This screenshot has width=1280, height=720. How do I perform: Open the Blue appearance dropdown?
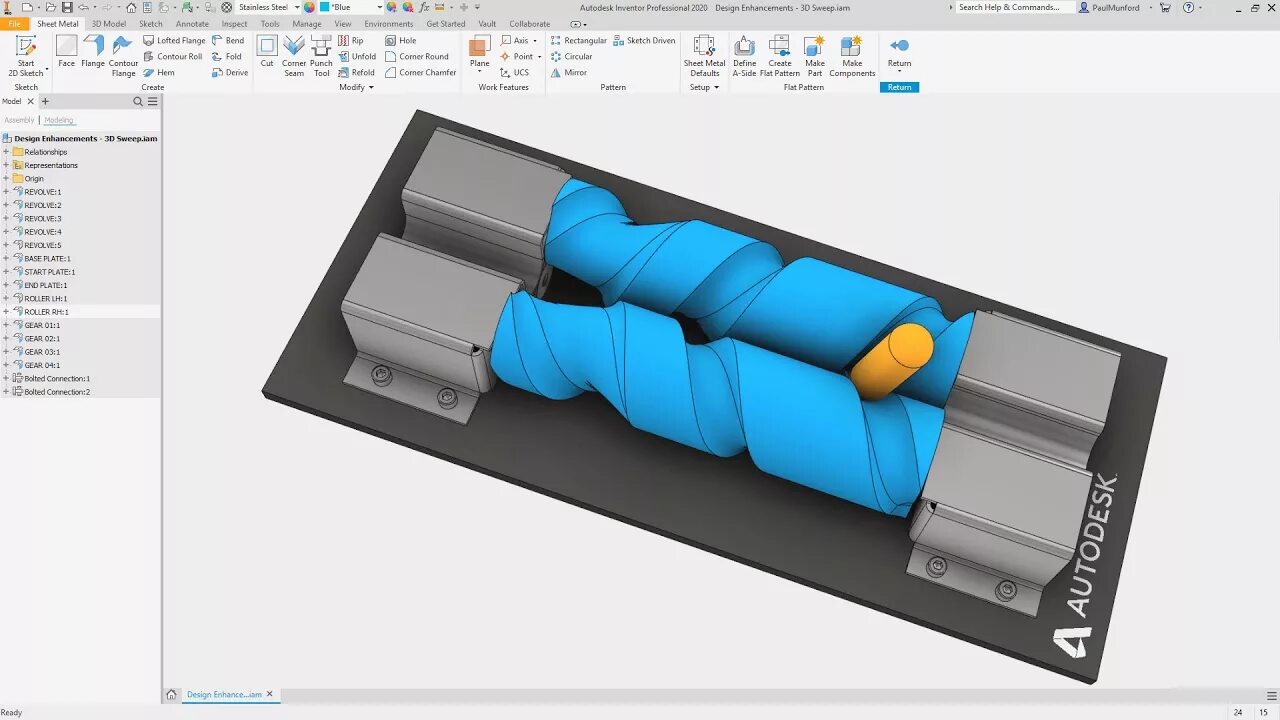tap(379, 7)
